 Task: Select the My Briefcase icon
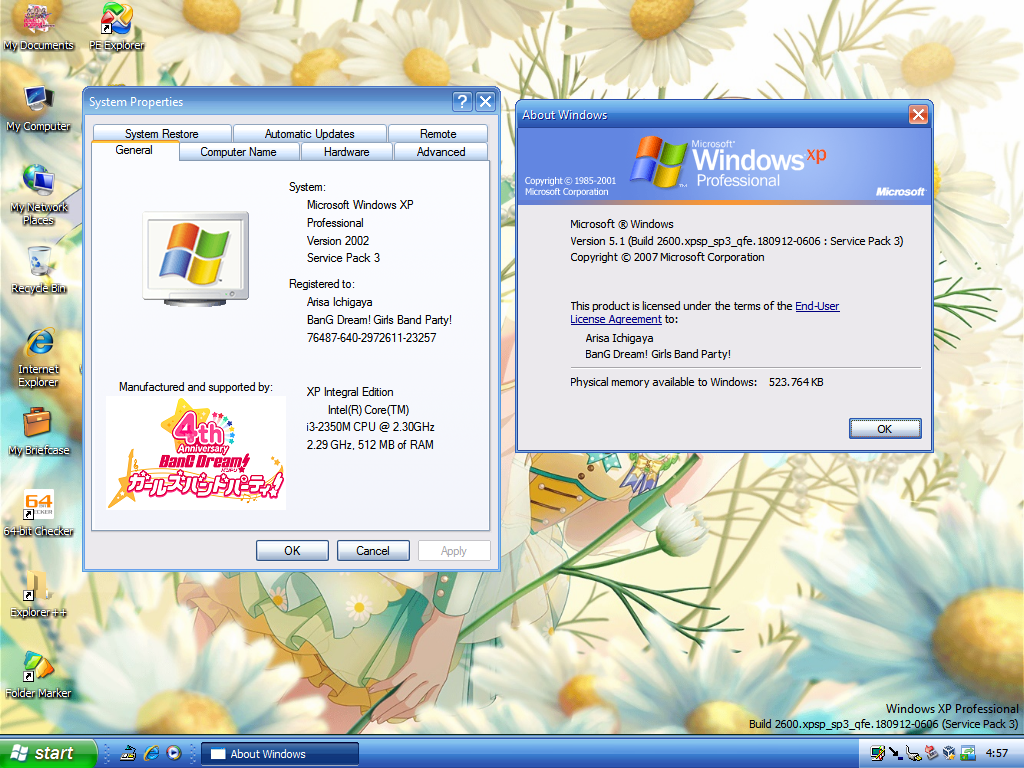[x=38, y=432]
